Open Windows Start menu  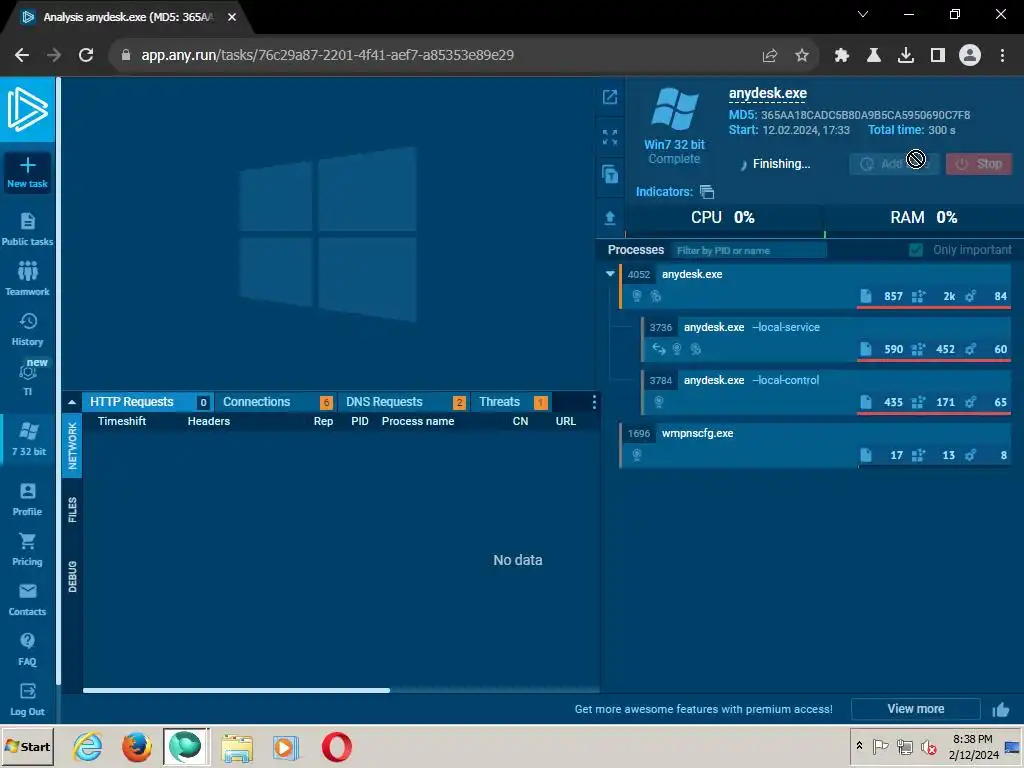pos(27,746)
